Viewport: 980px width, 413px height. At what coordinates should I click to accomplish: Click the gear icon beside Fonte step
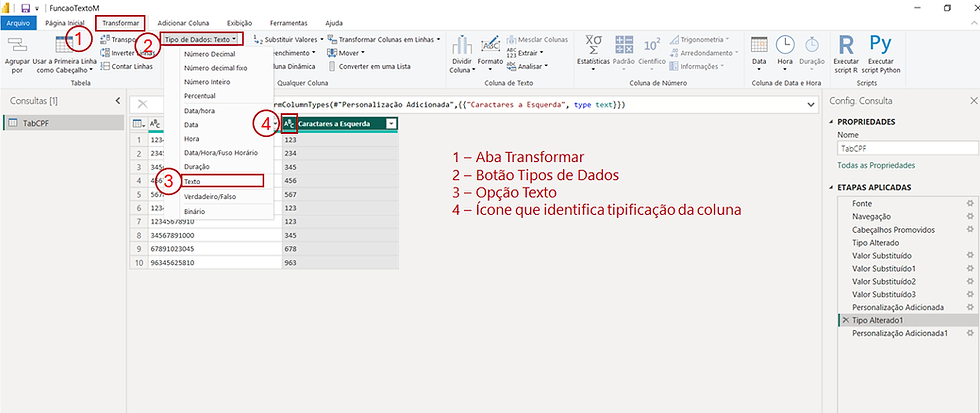970,204
